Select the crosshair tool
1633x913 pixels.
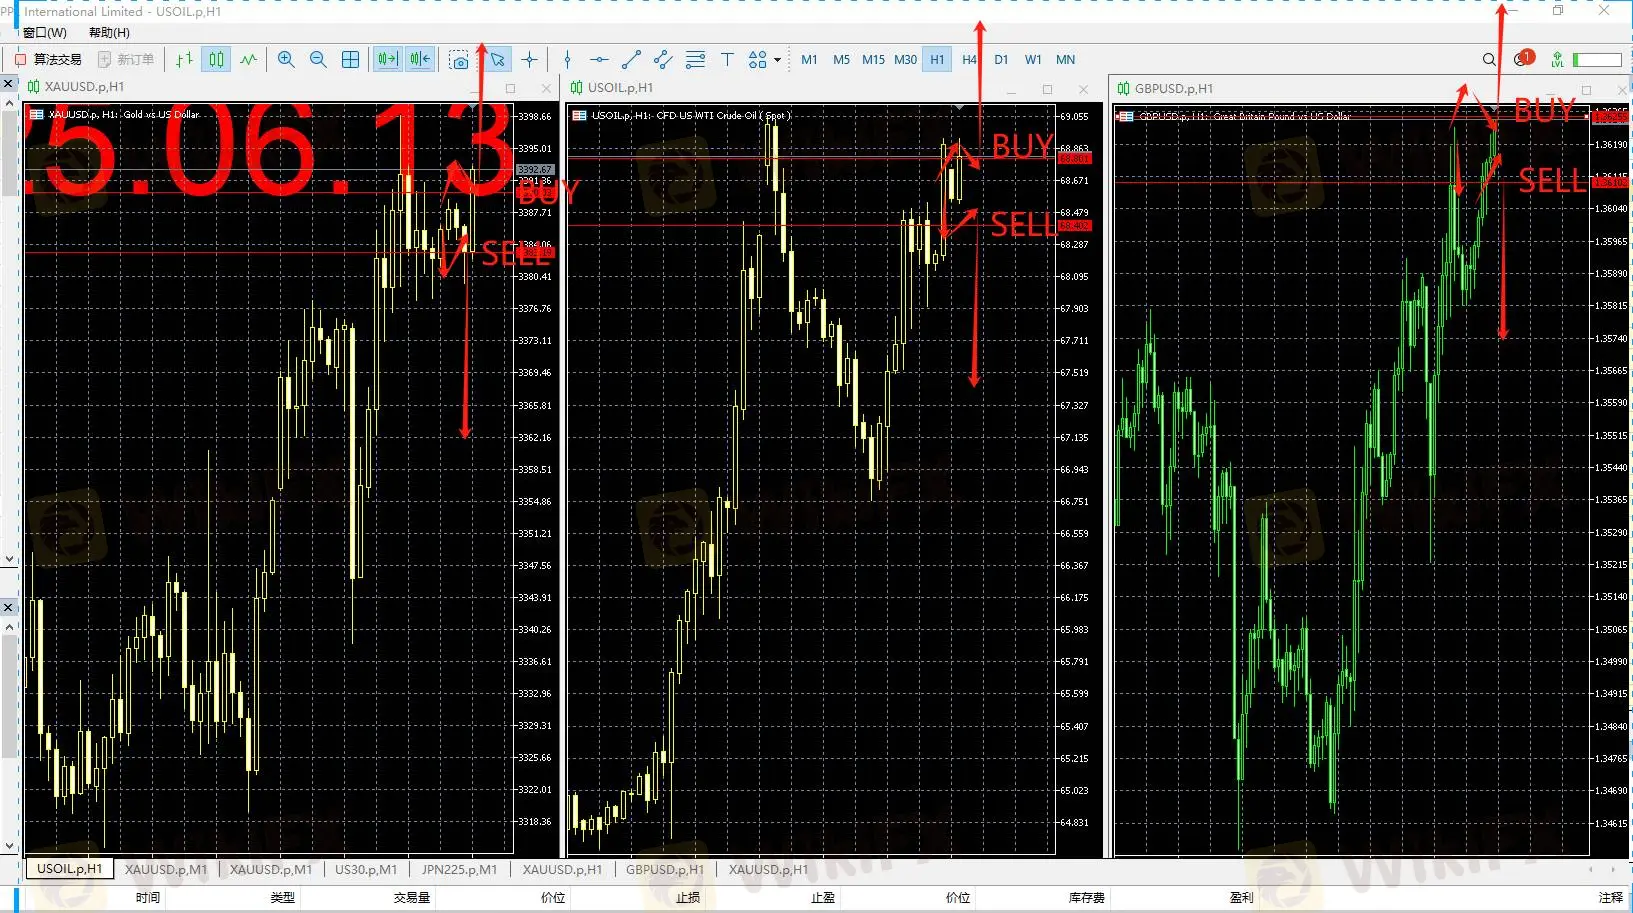tap(529, 60)
